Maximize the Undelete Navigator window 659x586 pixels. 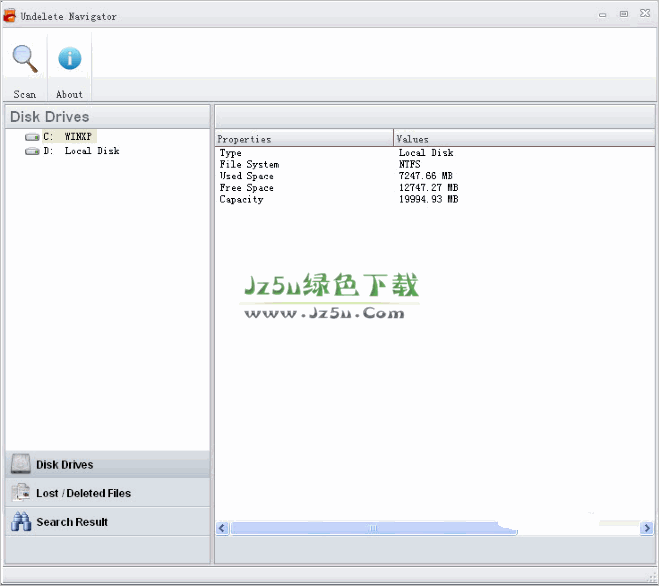click(624, 14)
